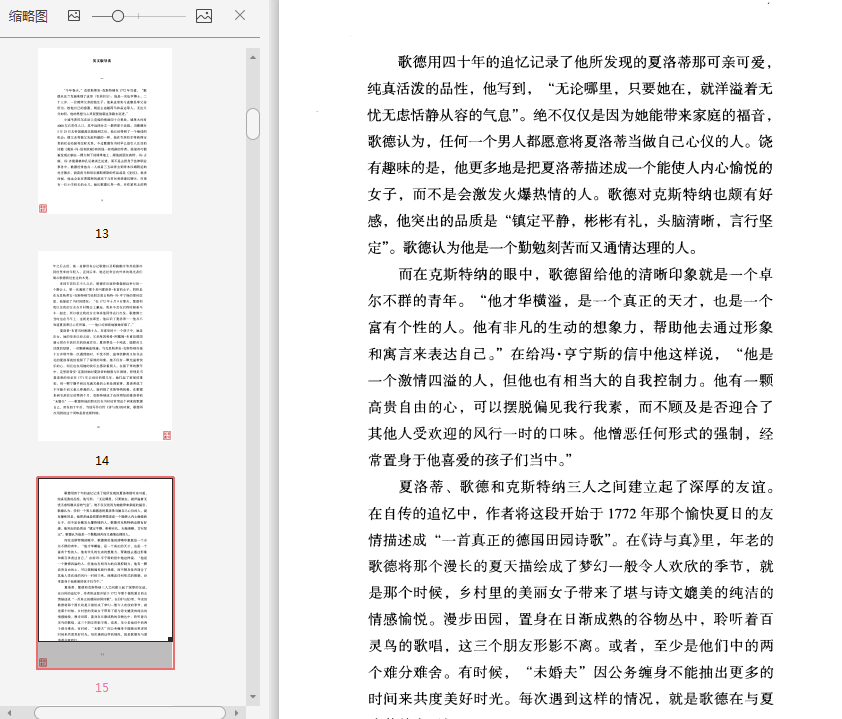Click the paragraph starting 而在克斯特纳的眼中
Viewport: 842px width, 719px height.
click(x=570, y=367)
